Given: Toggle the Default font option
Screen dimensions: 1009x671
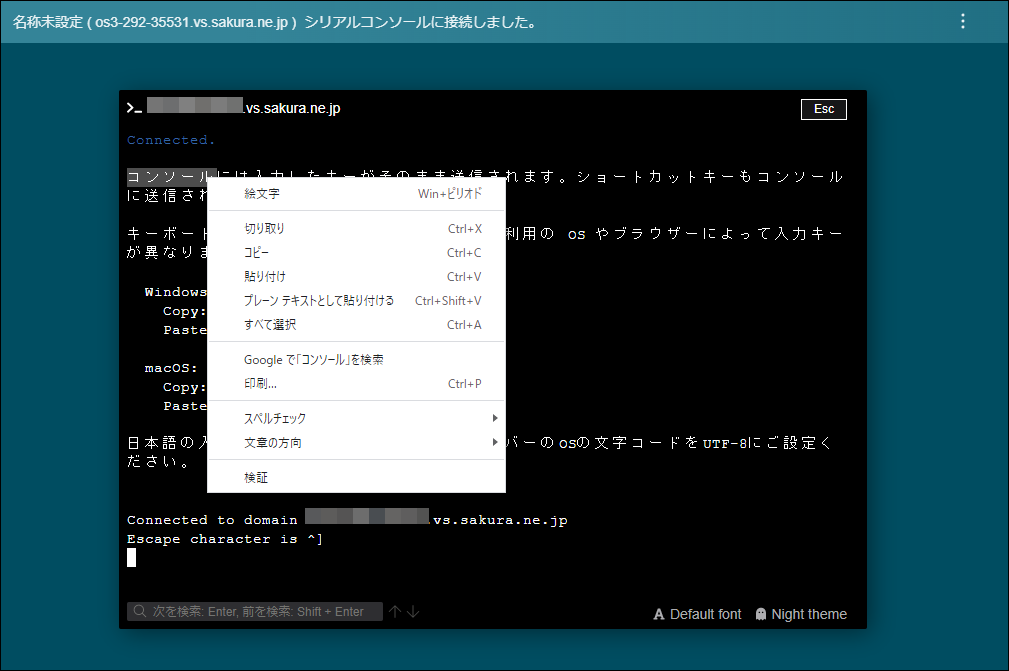Looking at the screenshot, I should 697,614.
